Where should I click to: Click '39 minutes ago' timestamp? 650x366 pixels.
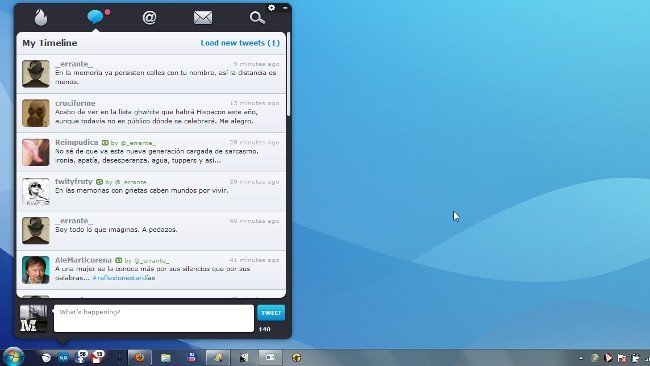tap(255, 182)
